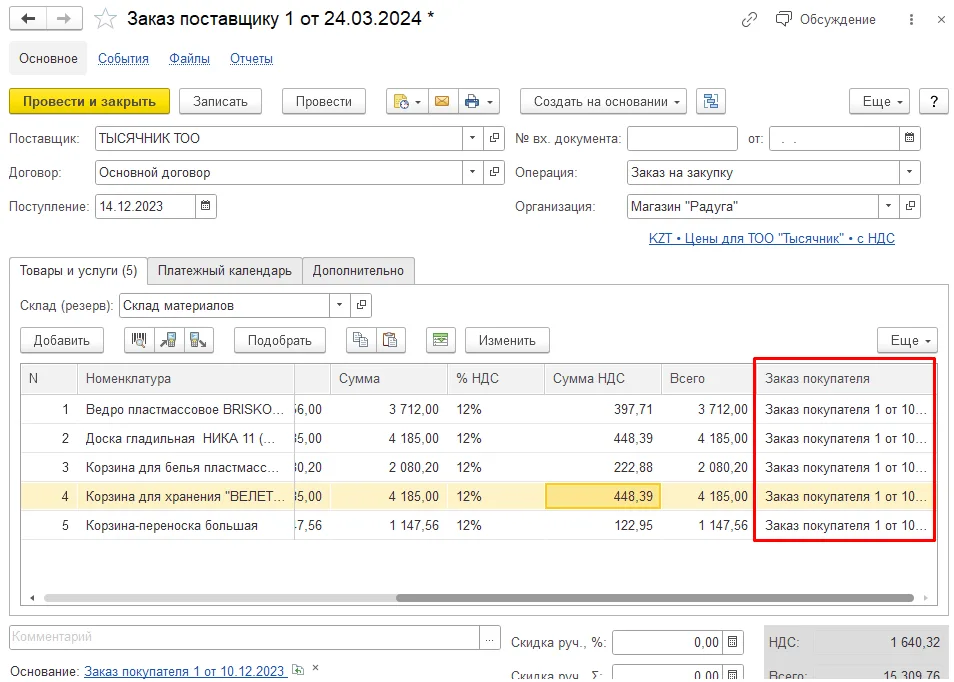This screenshot has height=682, width=954.
Task: Paste rows with the clipboard icon in the table toolbar
Action: pos(390,340)
